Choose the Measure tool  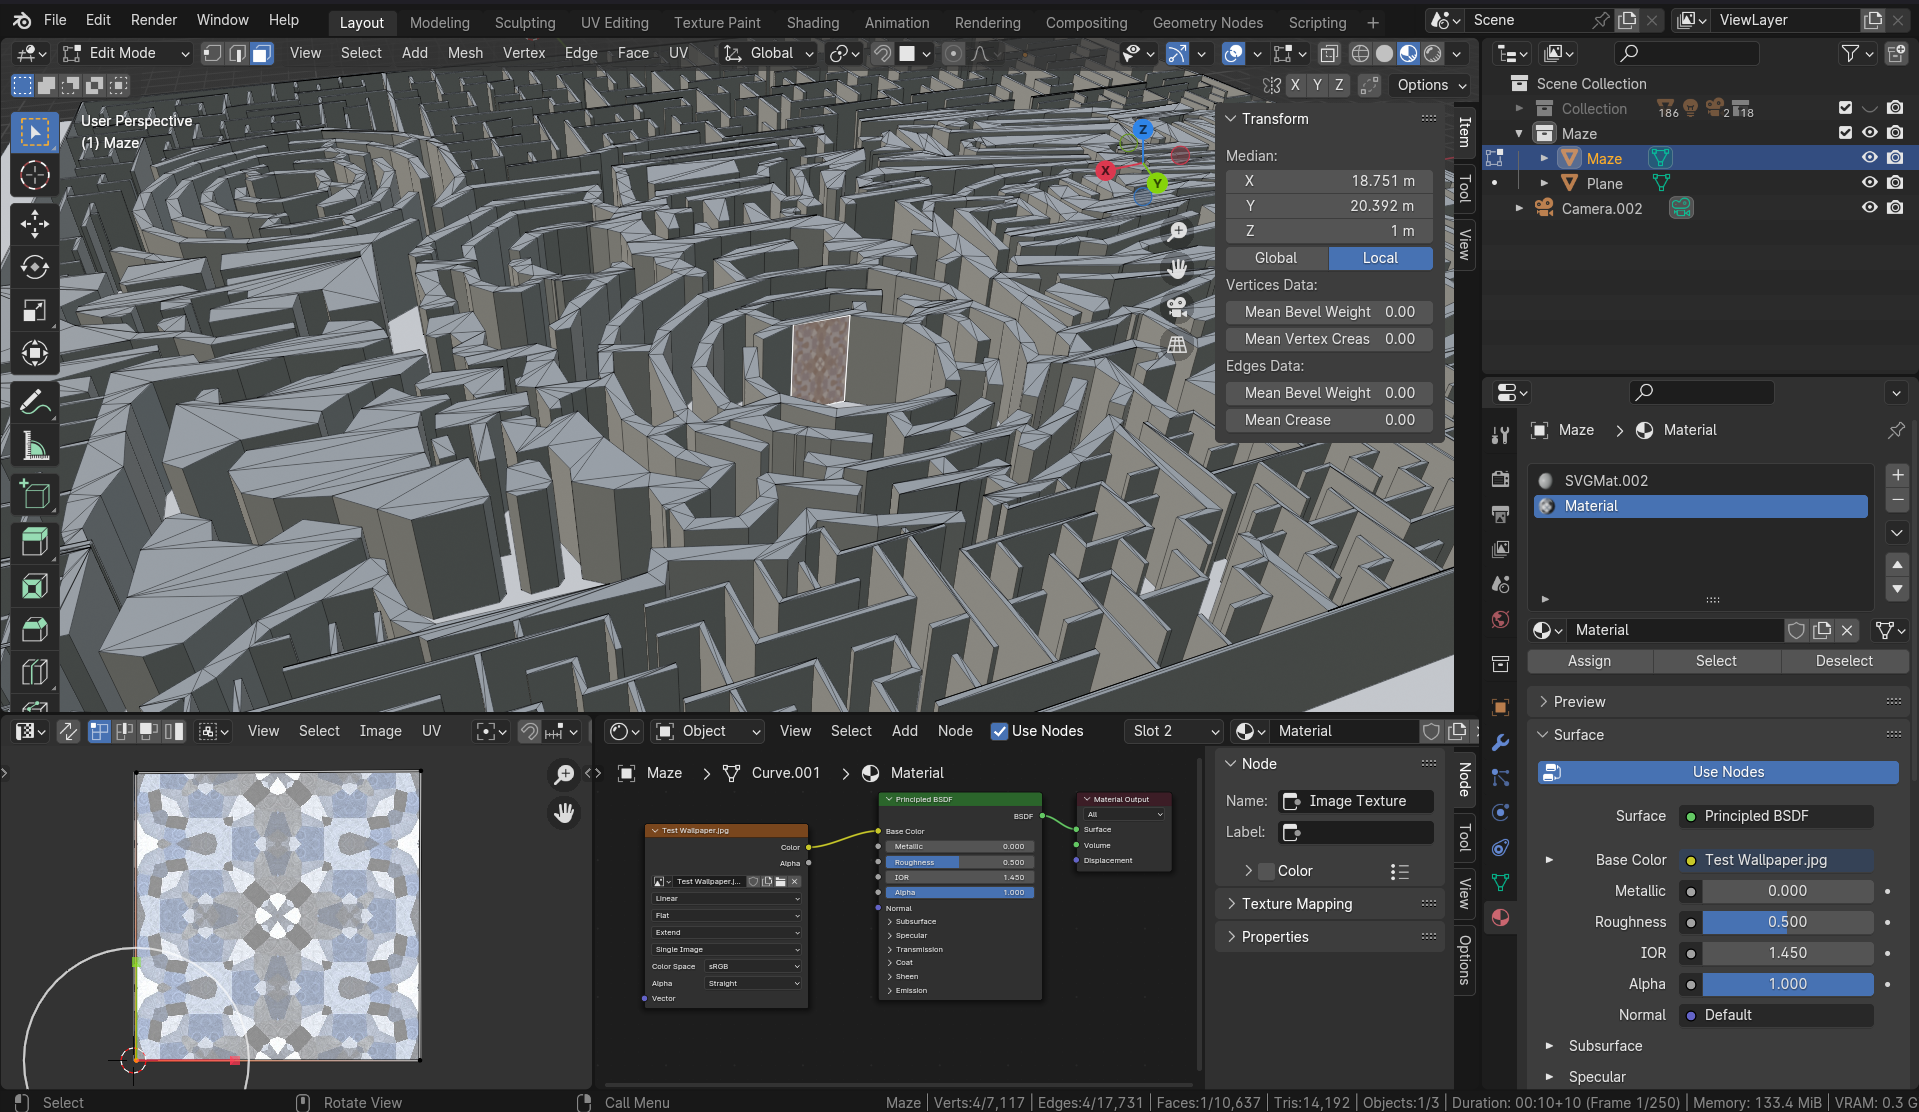click(34, 446)
